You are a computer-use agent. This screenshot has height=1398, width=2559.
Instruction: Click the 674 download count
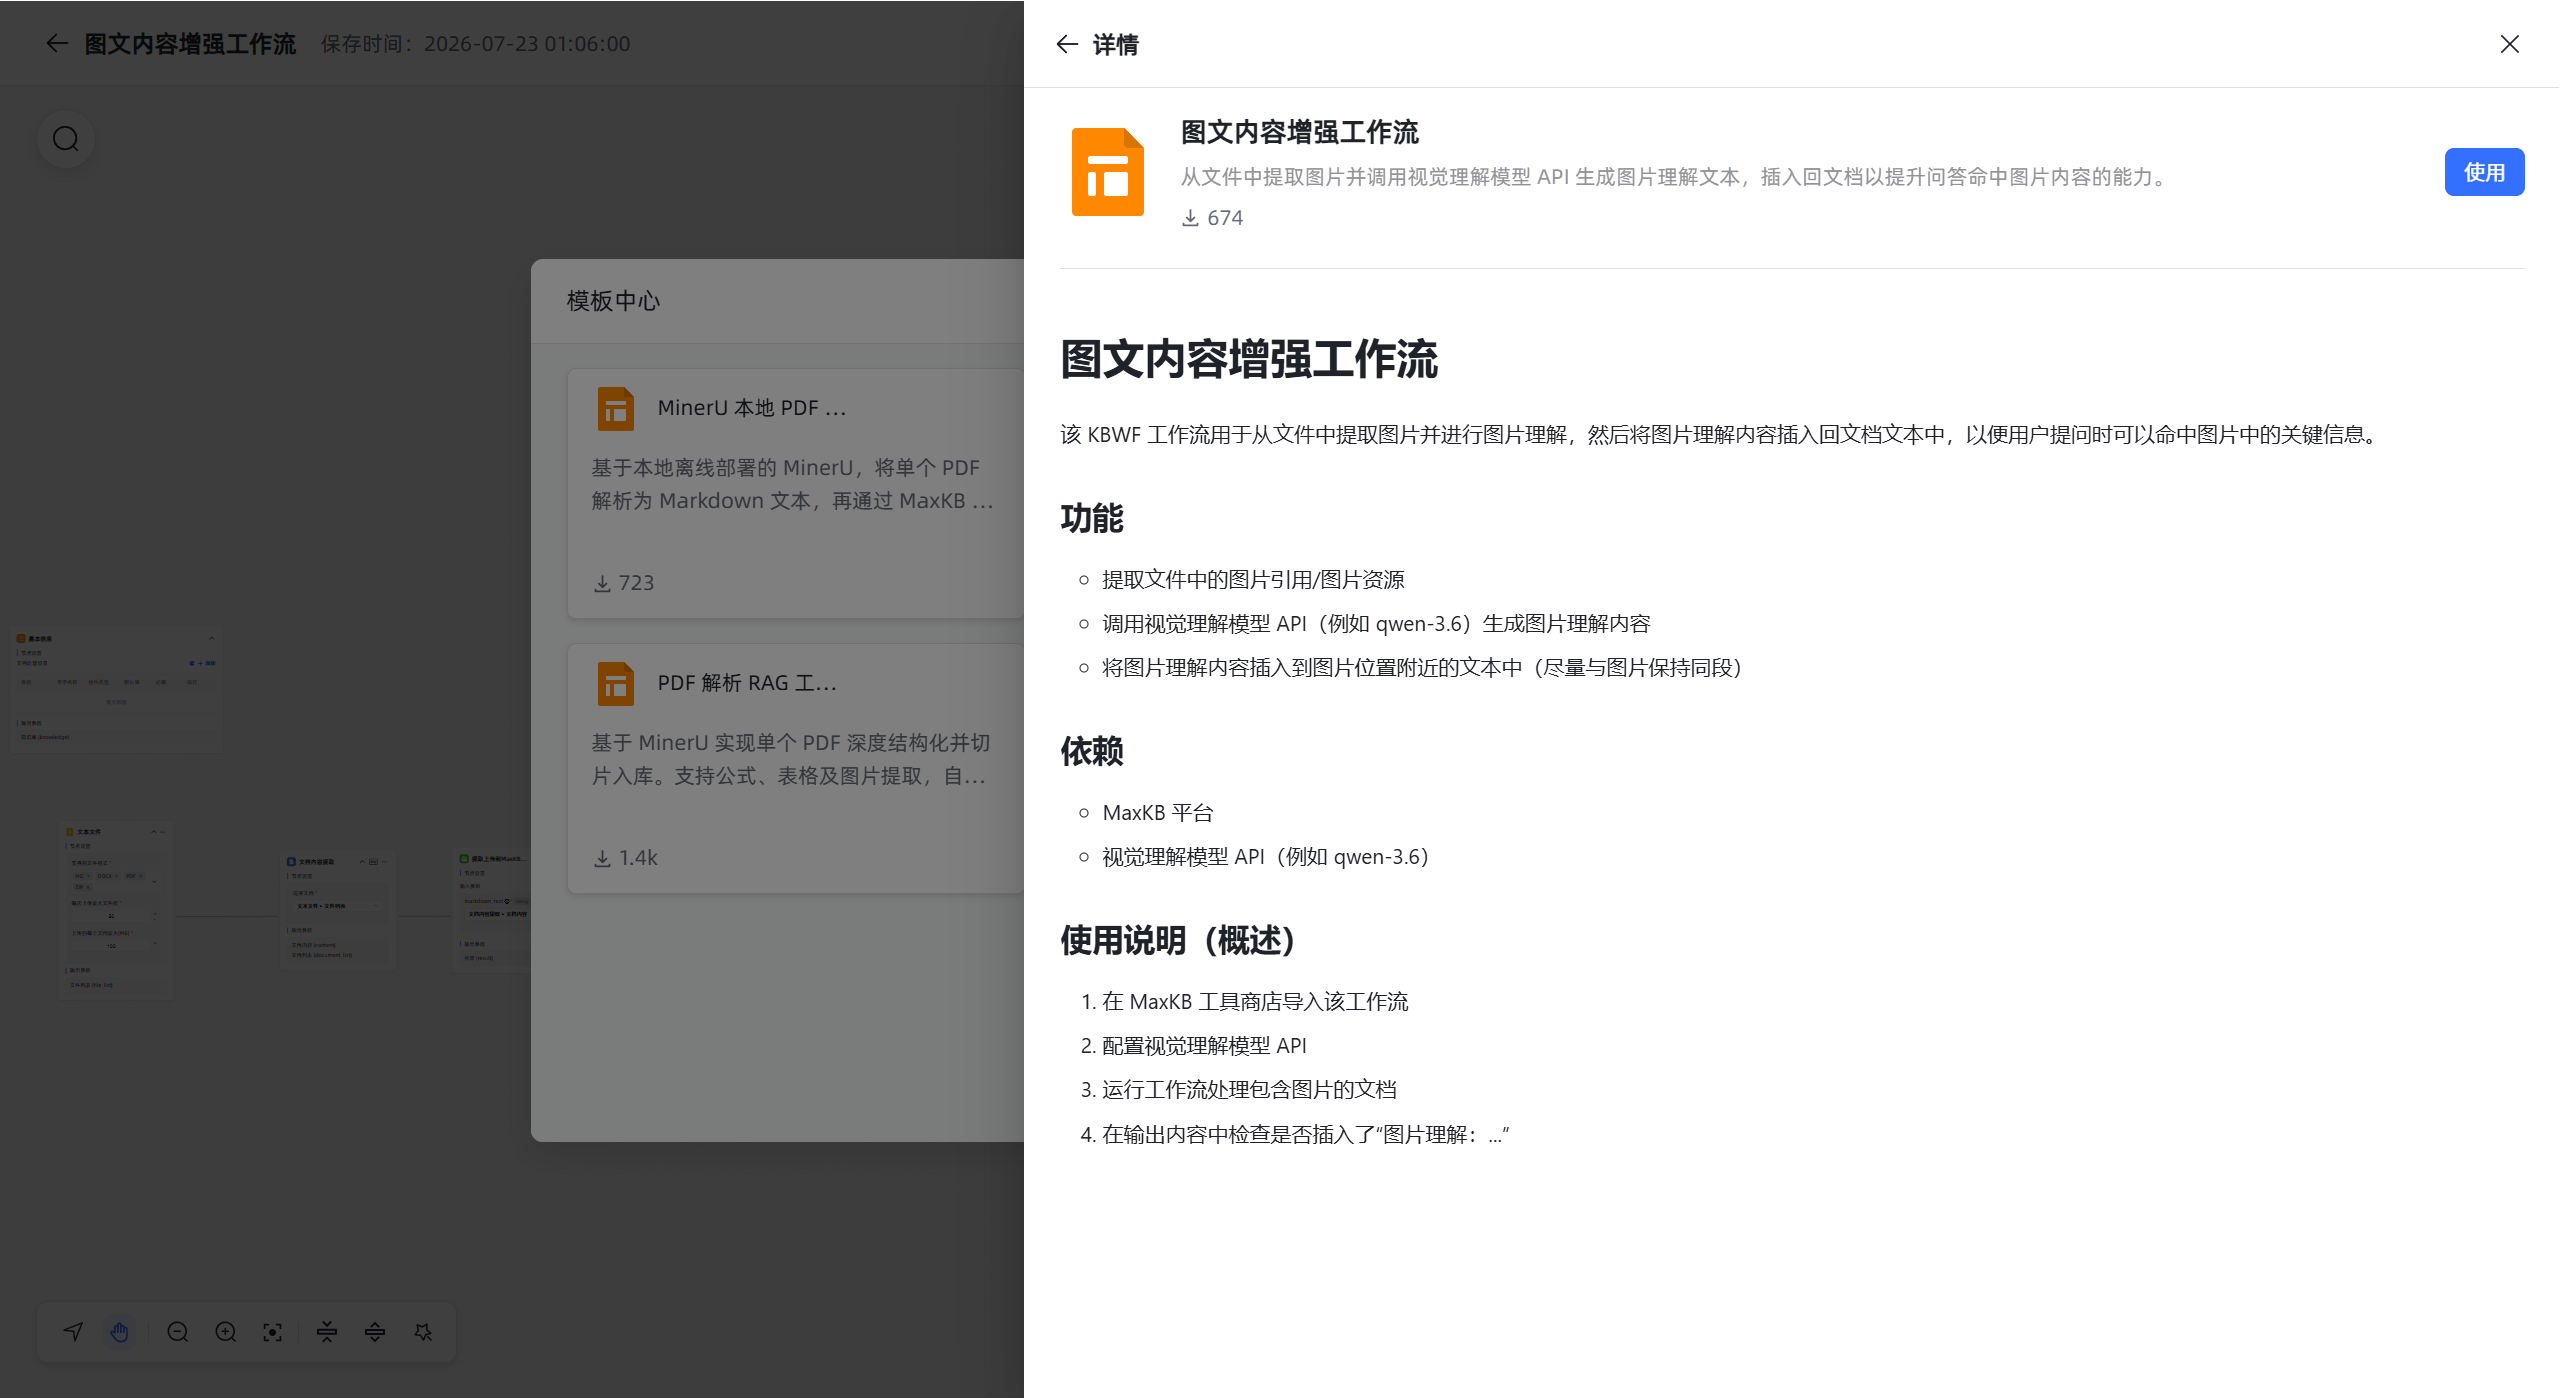(1225, 218)
